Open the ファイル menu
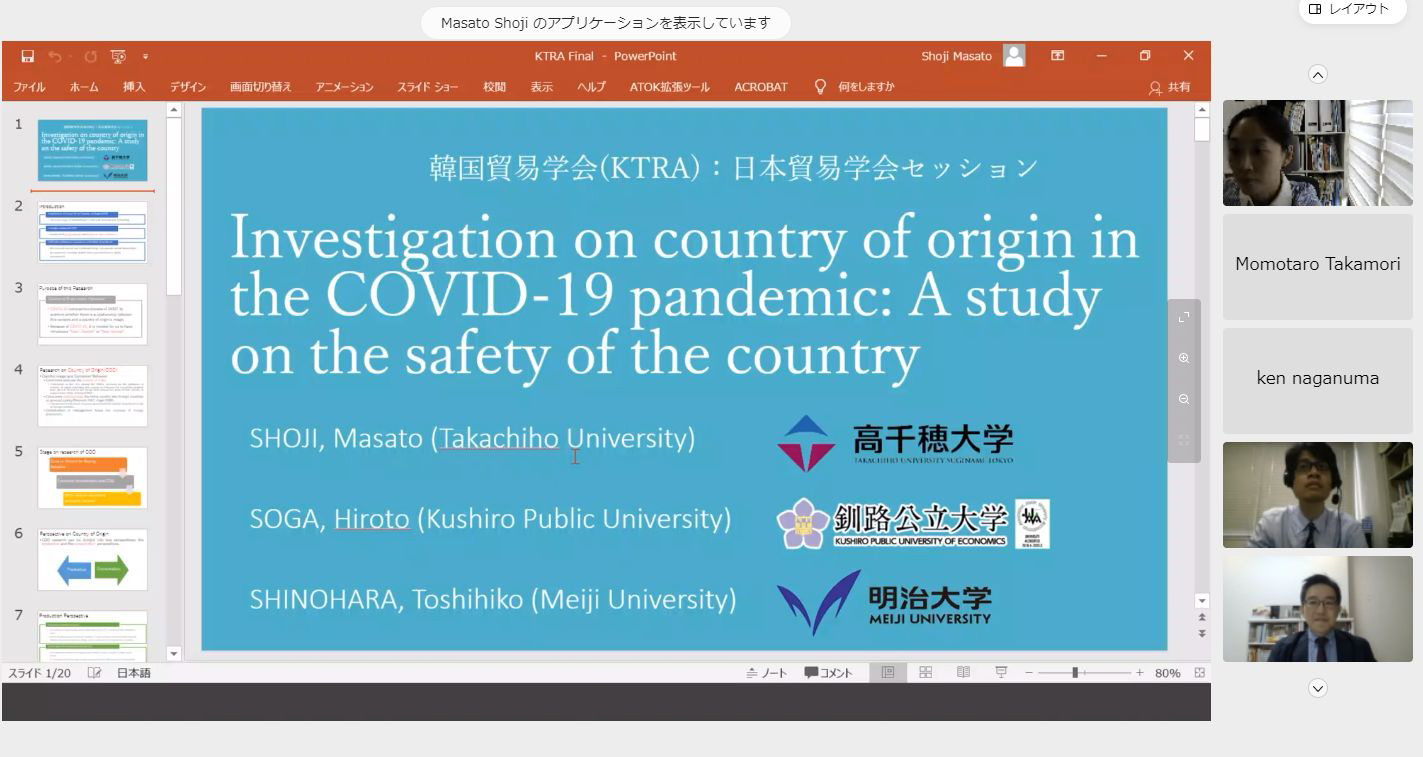This screenshot has height=757, width=1423. click(29, 87)
